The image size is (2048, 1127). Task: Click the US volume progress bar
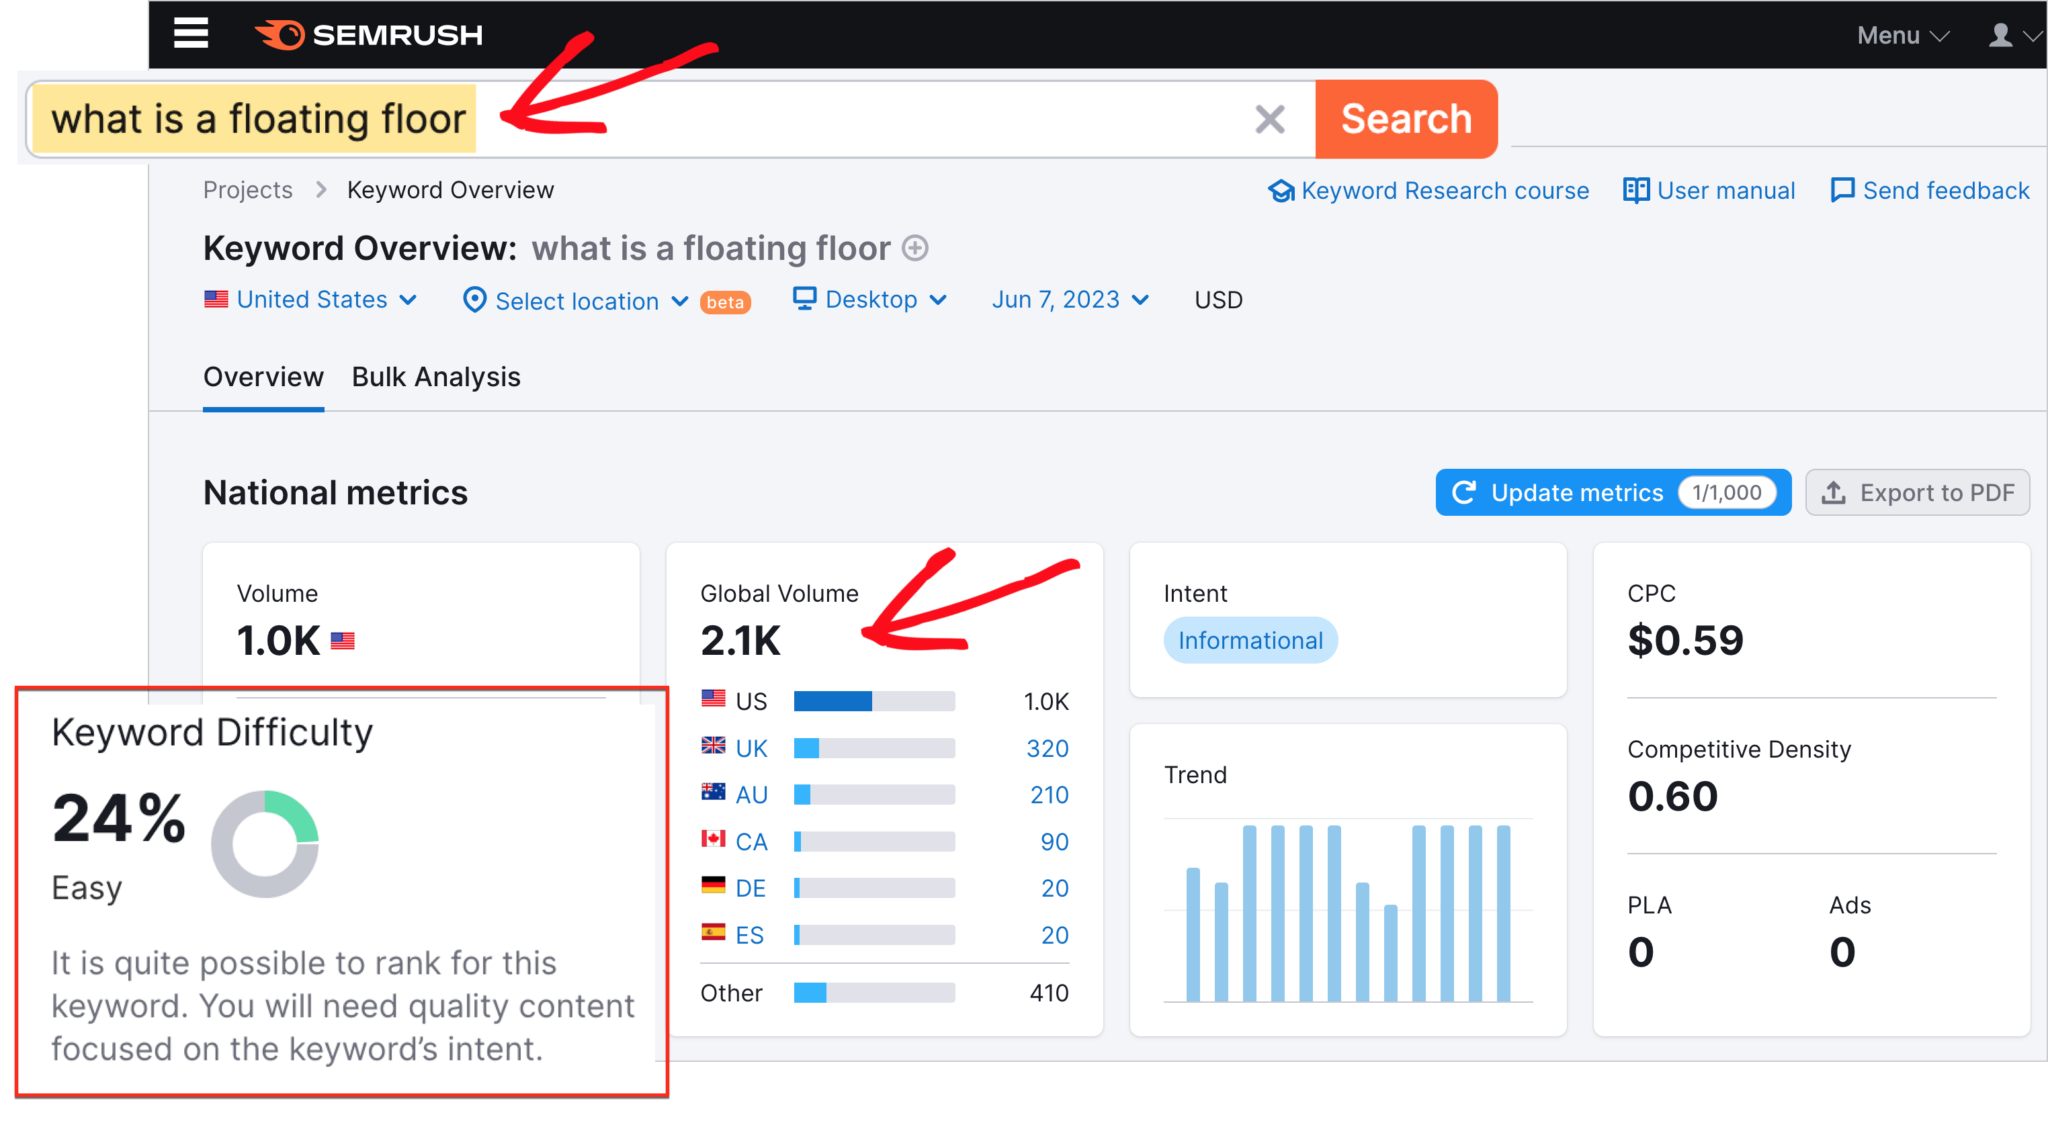pyautogui.click(x=874, y=701)
